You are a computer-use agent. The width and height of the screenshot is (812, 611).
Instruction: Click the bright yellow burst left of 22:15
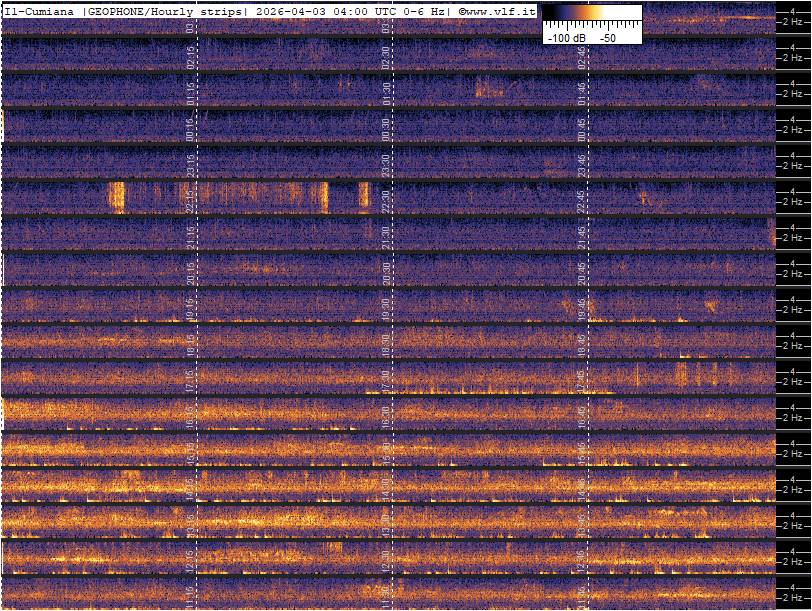(x=116, y=197)
